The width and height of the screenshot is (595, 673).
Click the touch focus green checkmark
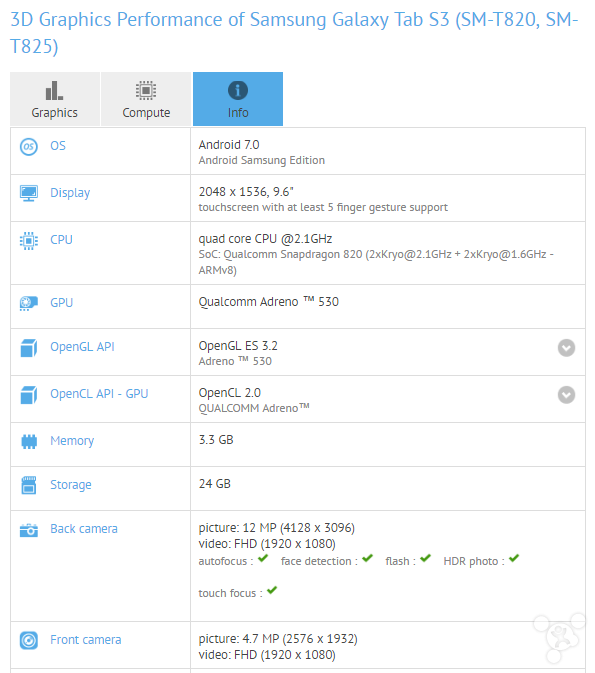(x=272, y=590)
